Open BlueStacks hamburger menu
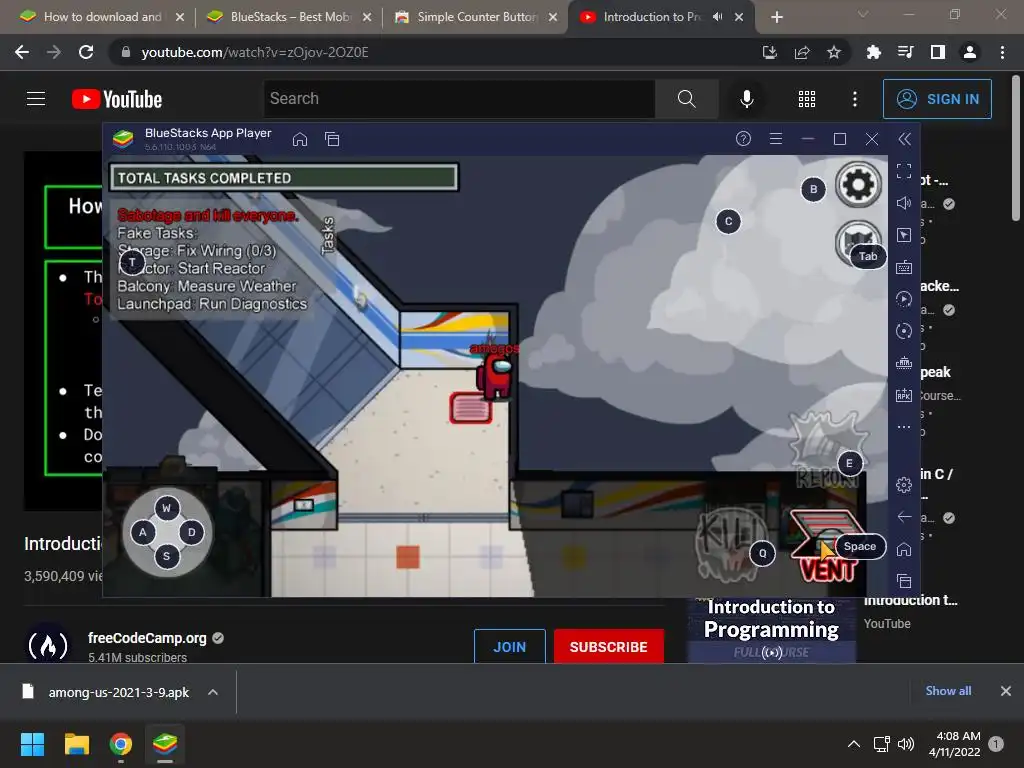The height and width of the screenshot is (768, 1024). (776, 138)
